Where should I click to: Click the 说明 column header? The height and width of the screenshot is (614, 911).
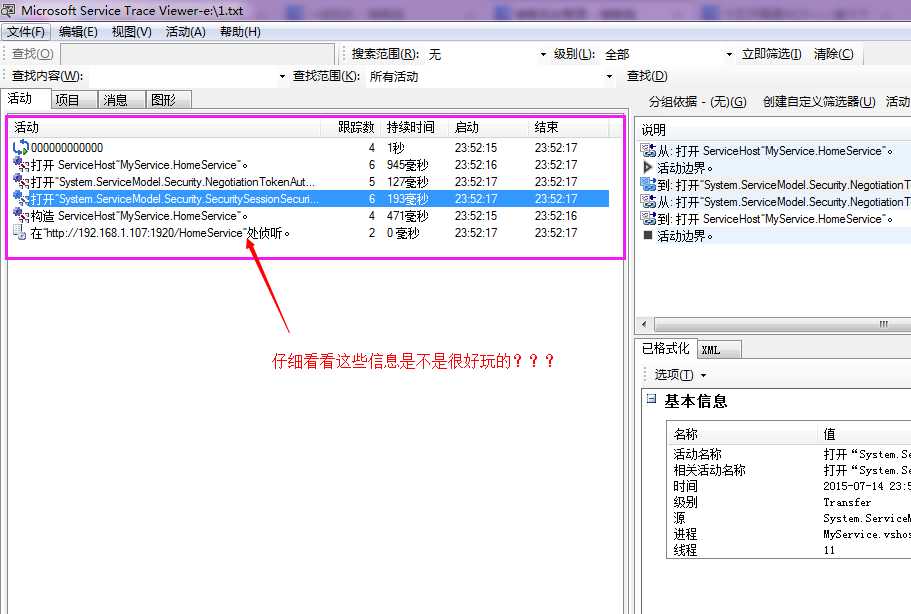(774, 130)
